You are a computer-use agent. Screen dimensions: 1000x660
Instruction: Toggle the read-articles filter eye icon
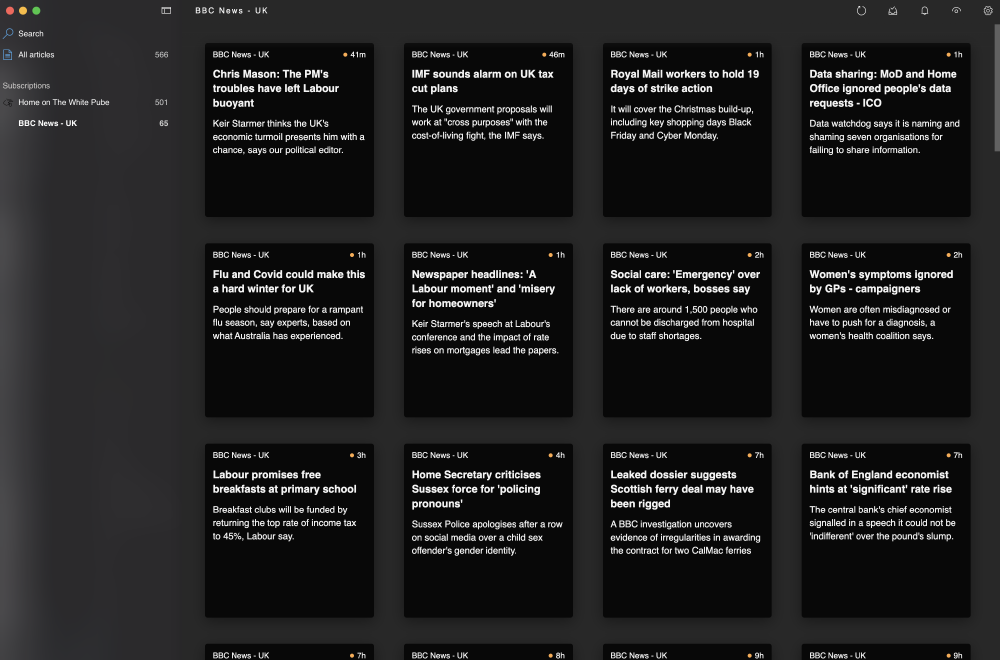pos(957,10)
